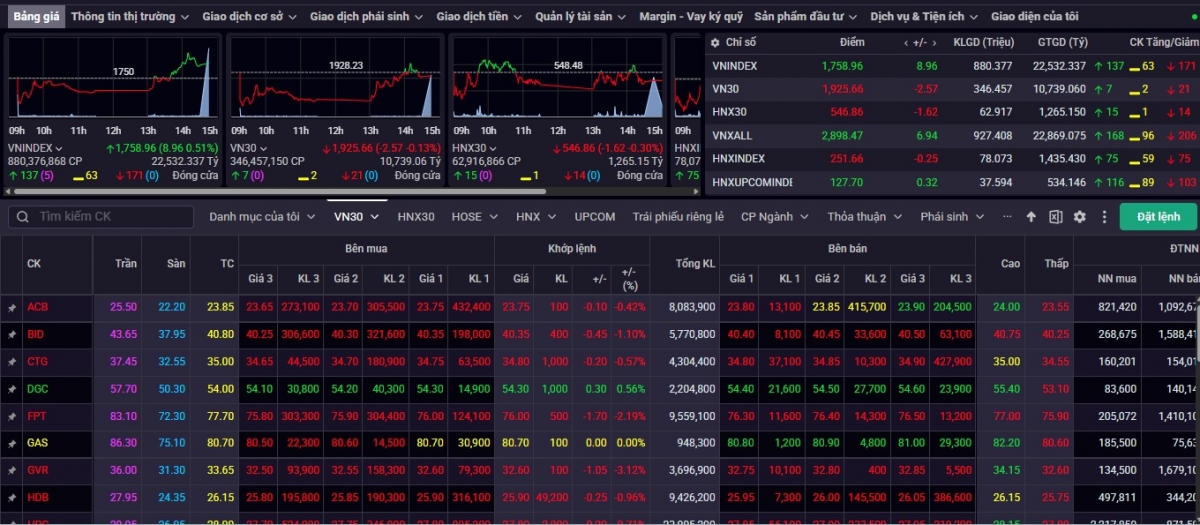The image size is (1200, 525).
Task: Click the right chevron next to +/- header
Action: click(x=932, y=42)
